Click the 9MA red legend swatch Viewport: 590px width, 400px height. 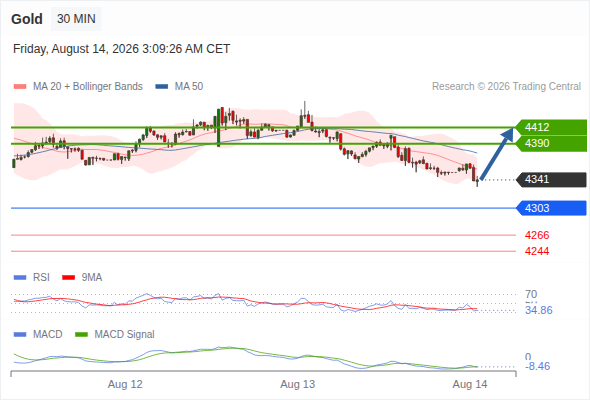[68, 278]
